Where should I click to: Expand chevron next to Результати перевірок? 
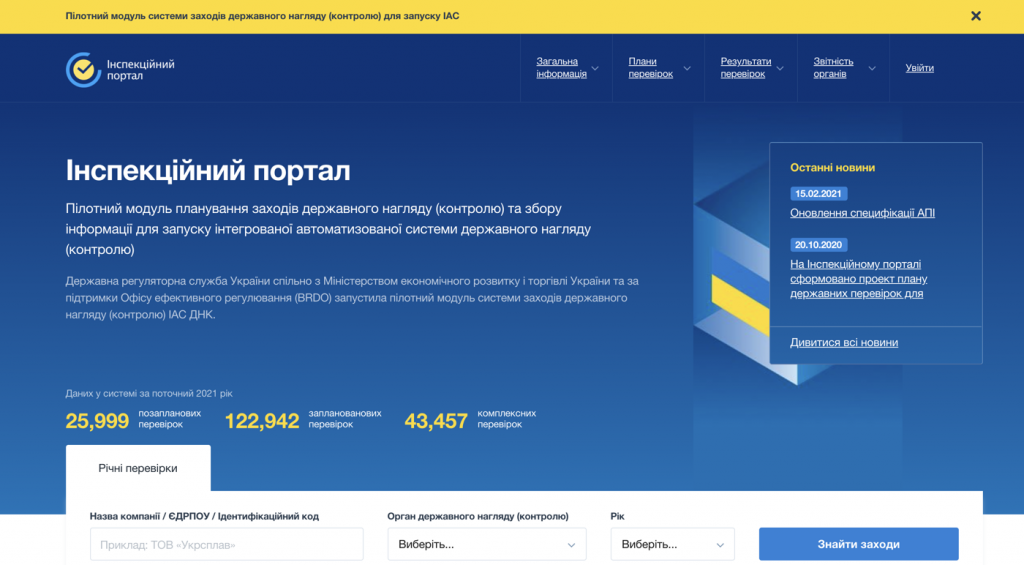[780, 68]
